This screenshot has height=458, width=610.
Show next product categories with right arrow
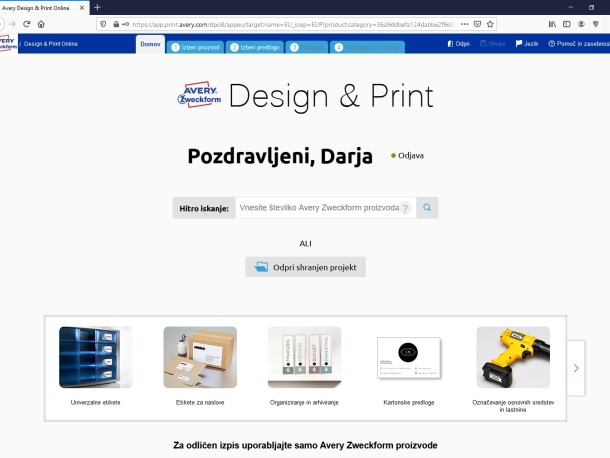click(x=576, y=368)
